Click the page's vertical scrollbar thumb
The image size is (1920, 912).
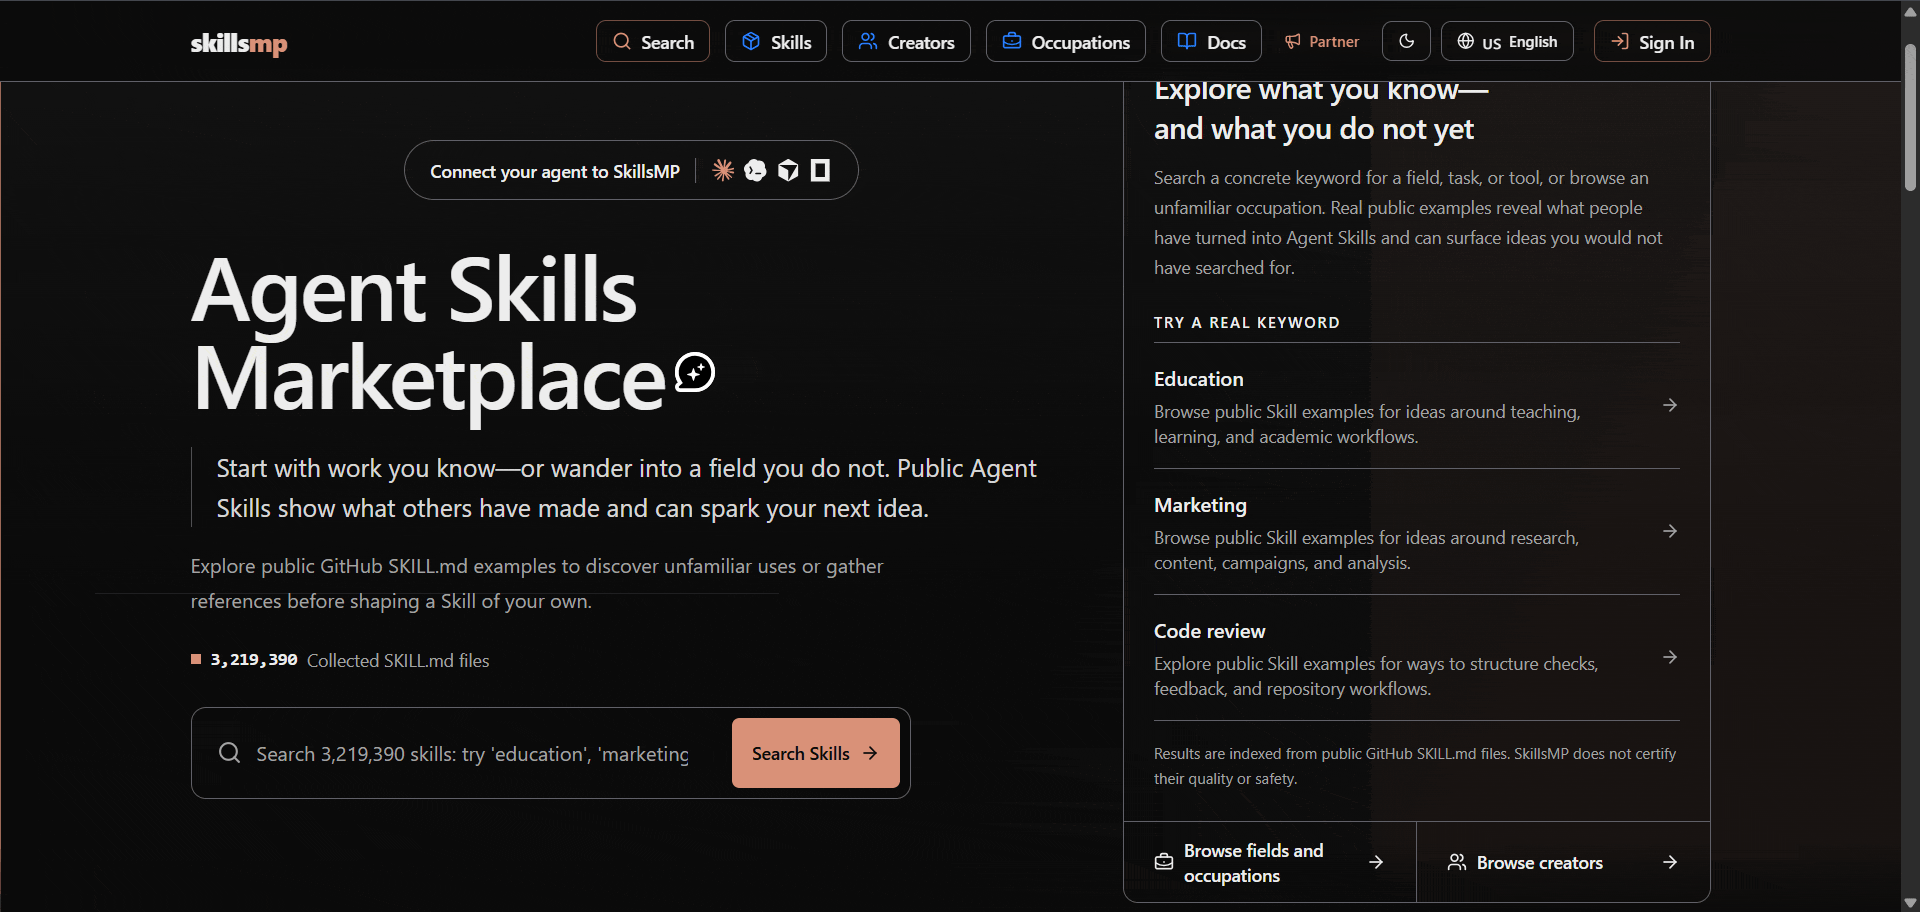1910,118
